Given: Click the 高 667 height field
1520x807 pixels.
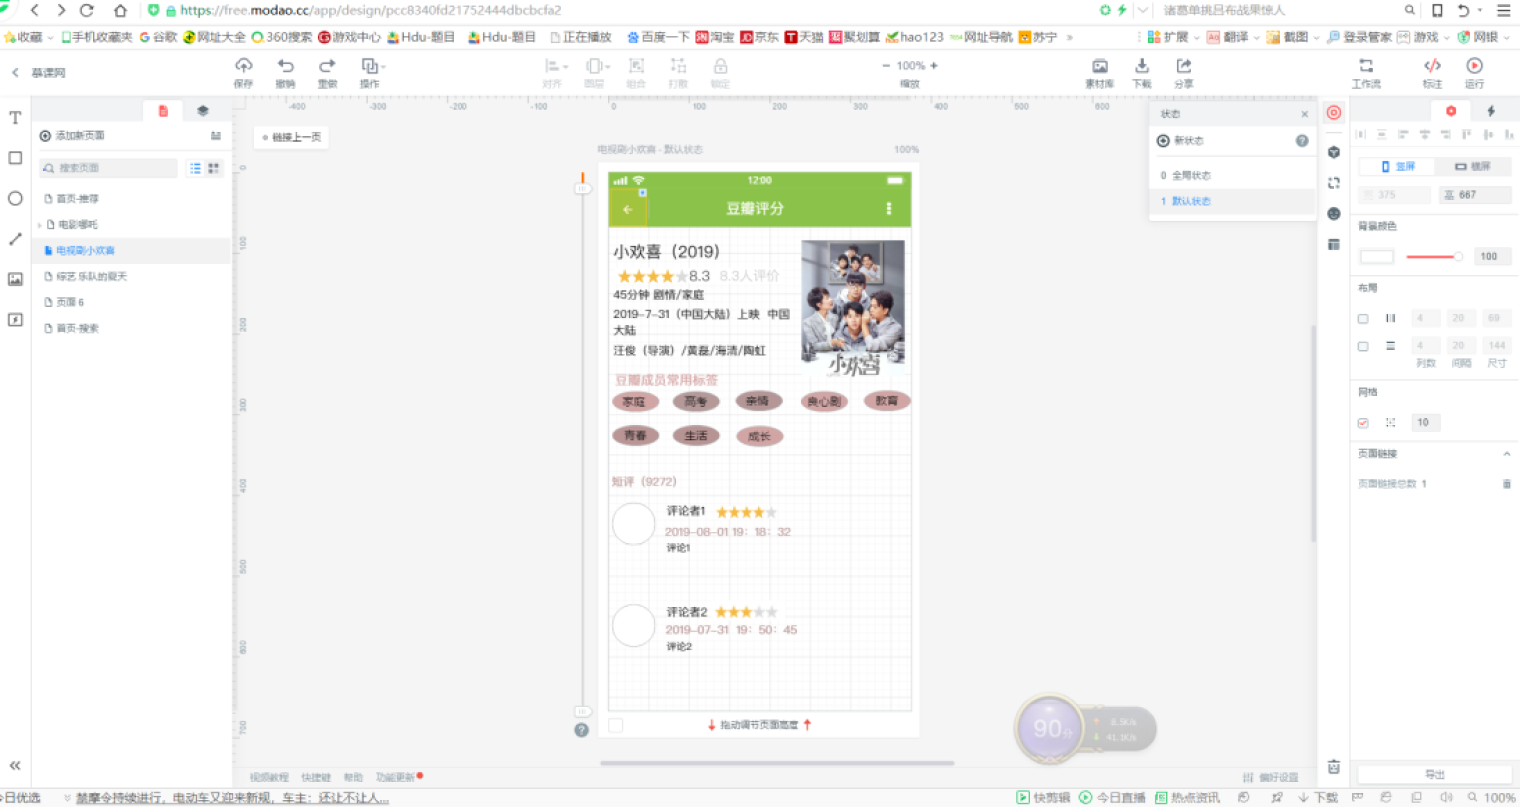Looking at the screenshot, I should [x=1475, y=195].
